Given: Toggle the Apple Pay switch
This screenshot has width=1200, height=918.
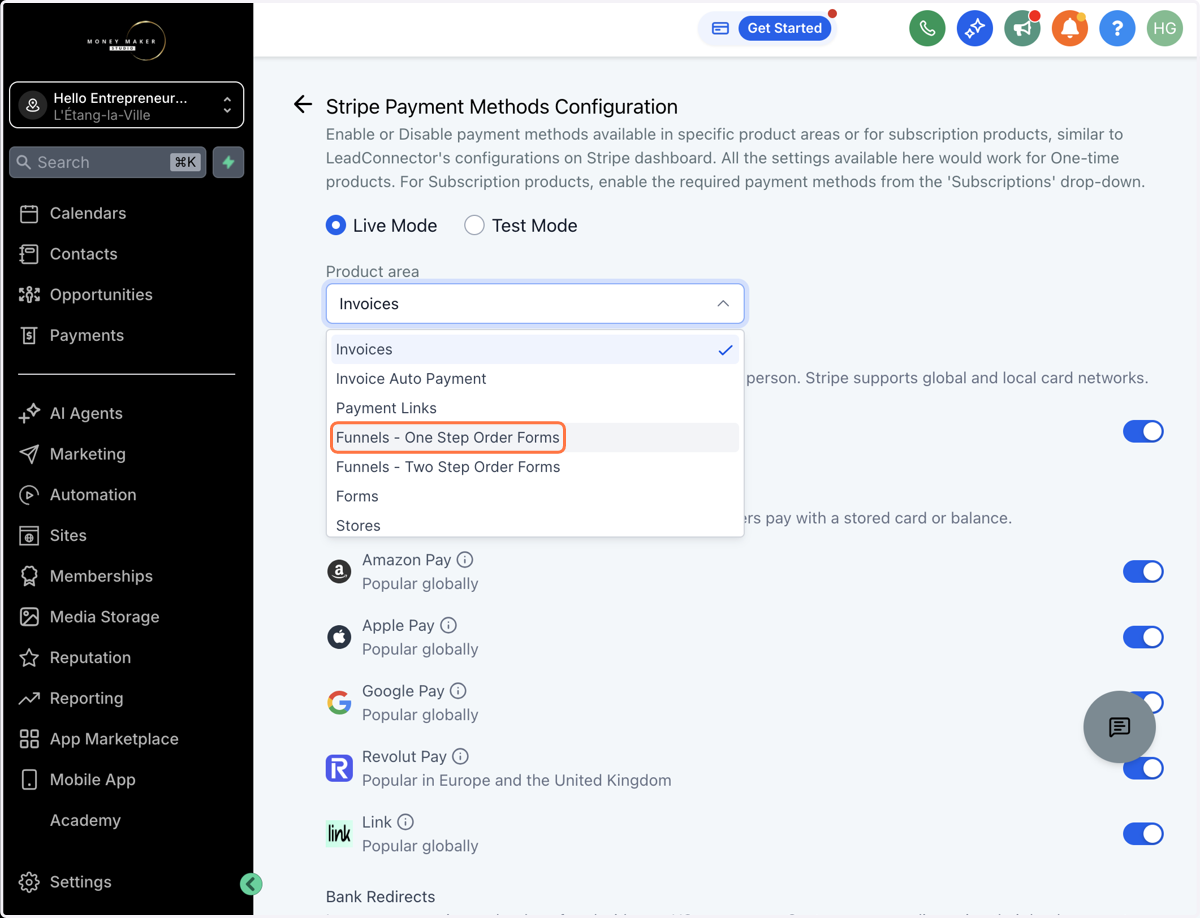Looking at the screenshot, I should pyautogui.click(x=1143, y=637).
